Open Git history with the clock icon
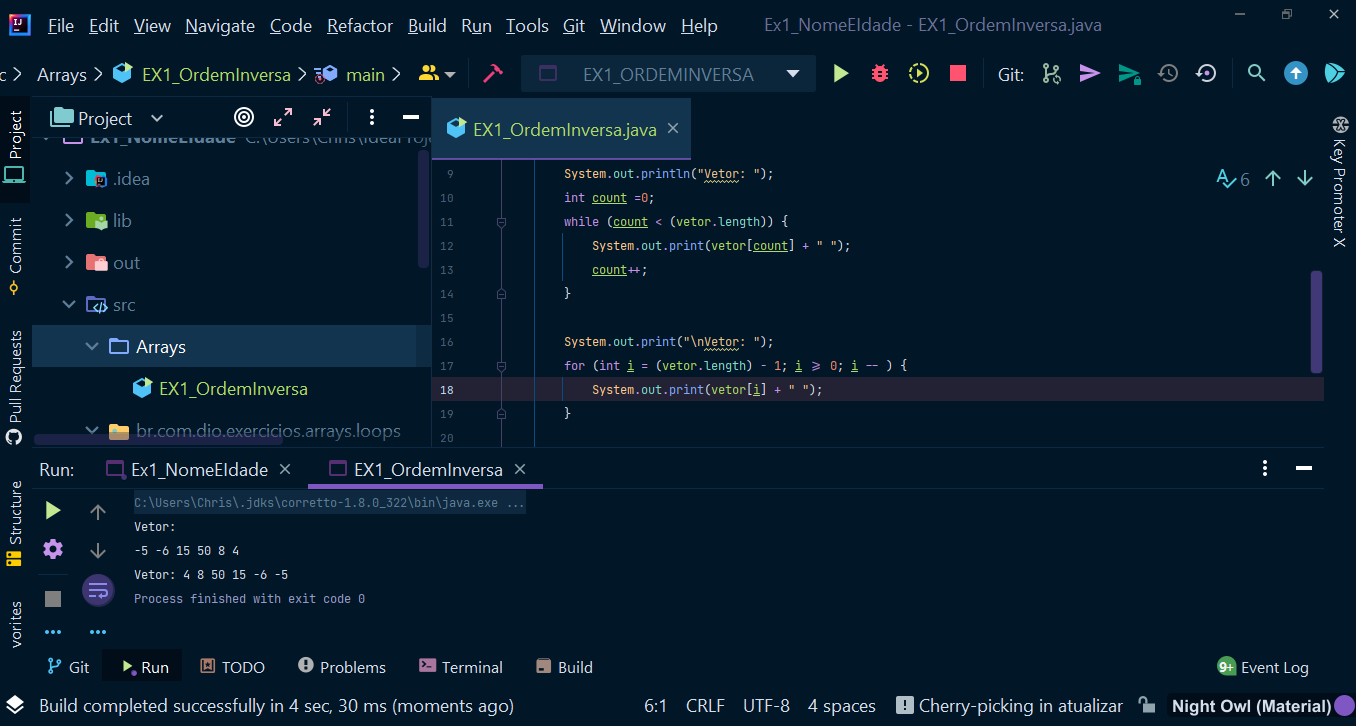The height and width of the screenshot is (726, 1356). [x=1168, y=73]
